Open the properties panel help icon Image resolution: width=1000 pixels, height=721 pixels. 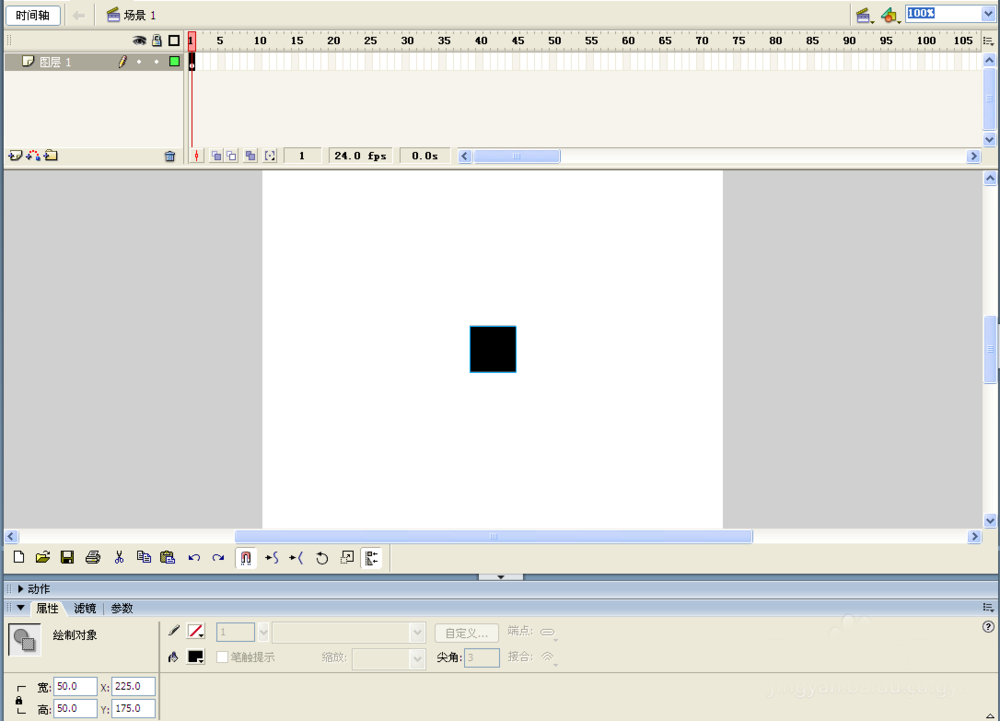point(988,627)
